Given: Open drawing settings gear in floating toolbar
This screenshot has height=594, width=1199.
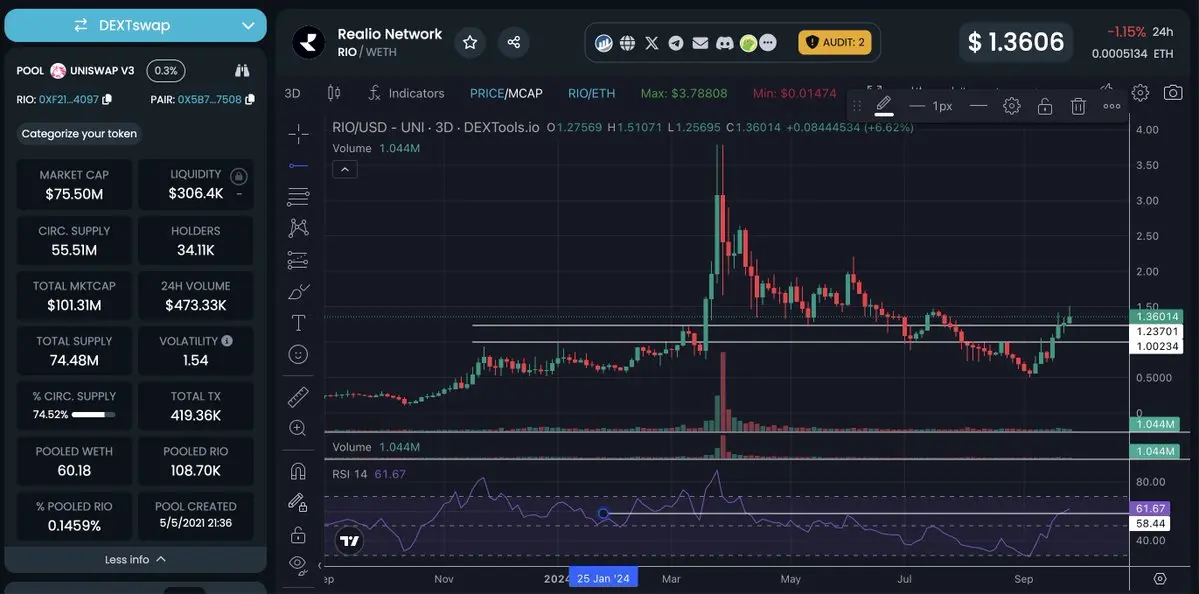Looking at the screenshot, I should [1012, 106].
